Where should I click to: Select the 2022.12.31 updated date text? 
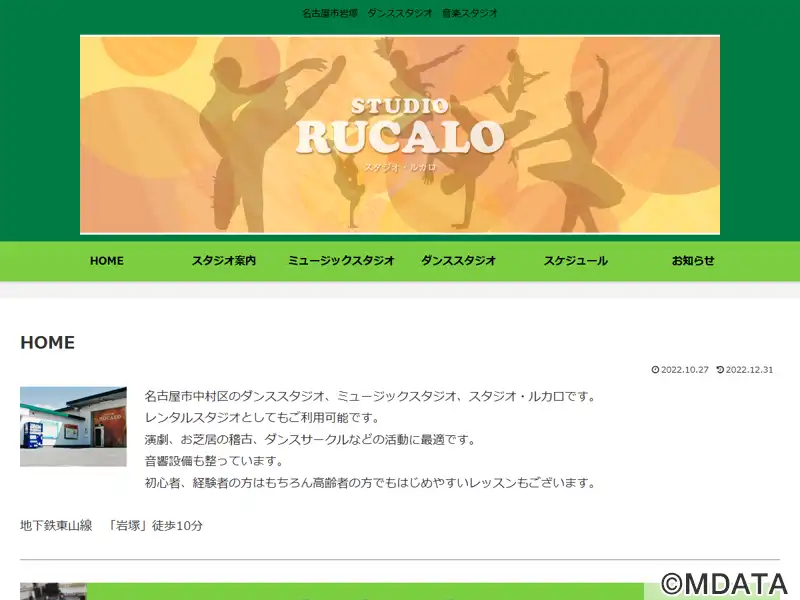749,370
